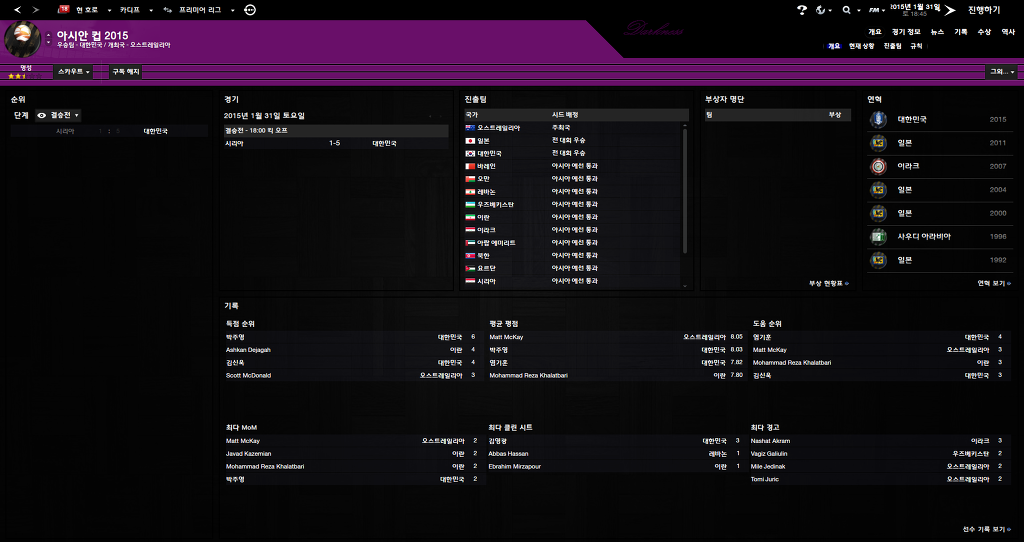Open the 그외... dropdown
The image size is (1024, 542).
(x=1002, y=72)
